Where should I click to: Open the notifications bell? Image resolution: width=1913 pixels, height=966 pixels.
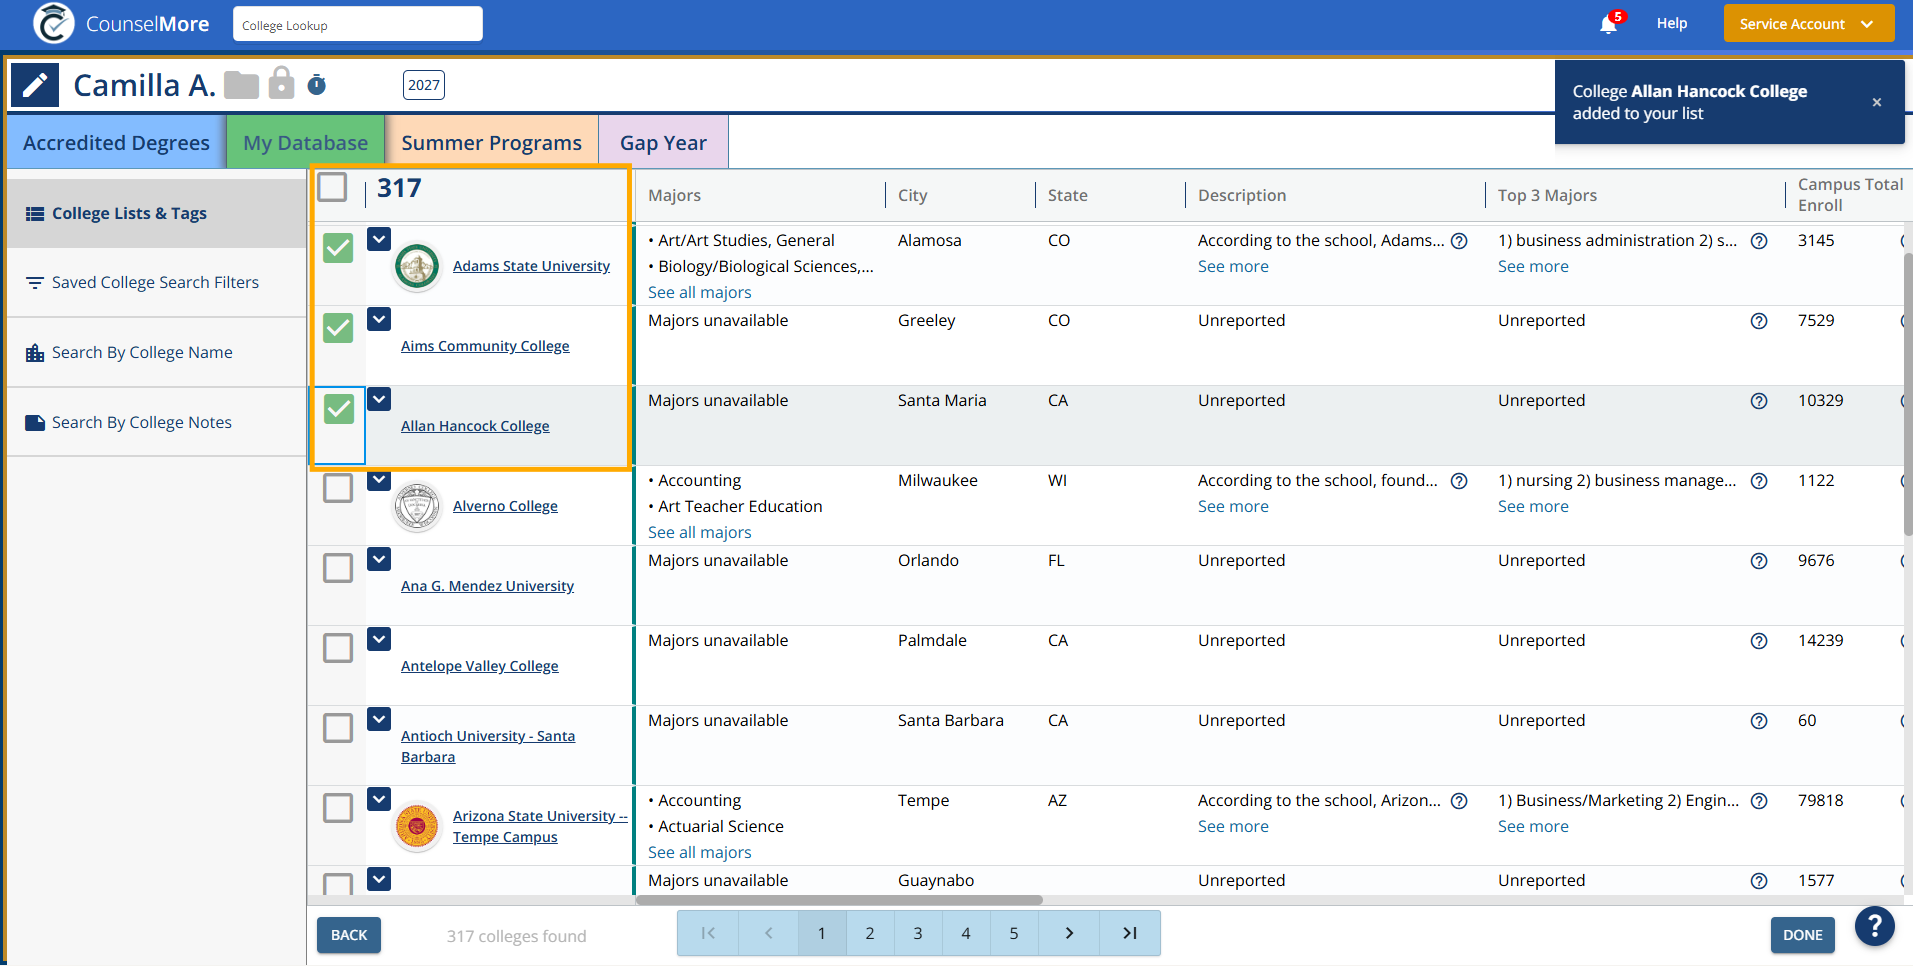[x=1608, y=24]
